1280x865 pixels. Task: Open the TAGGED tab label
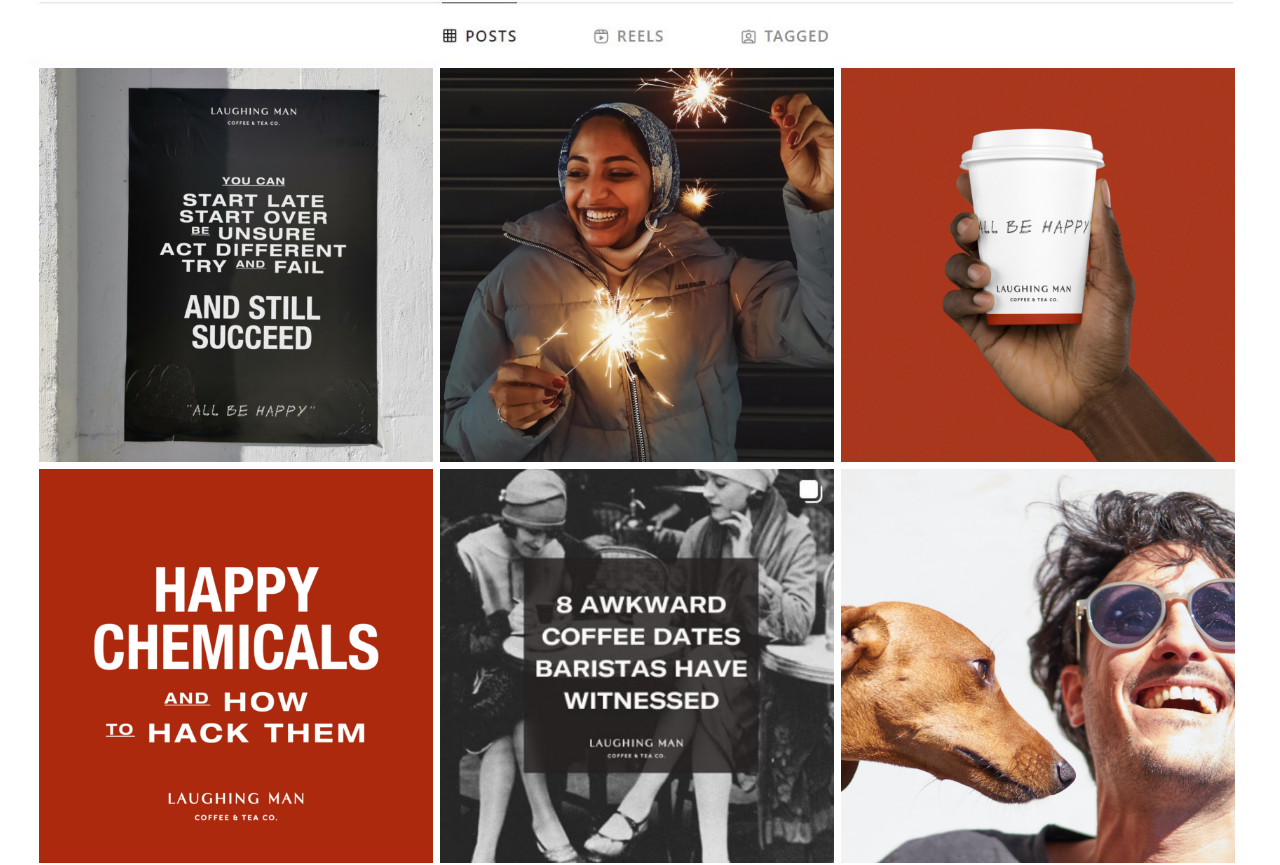point(796,36)
